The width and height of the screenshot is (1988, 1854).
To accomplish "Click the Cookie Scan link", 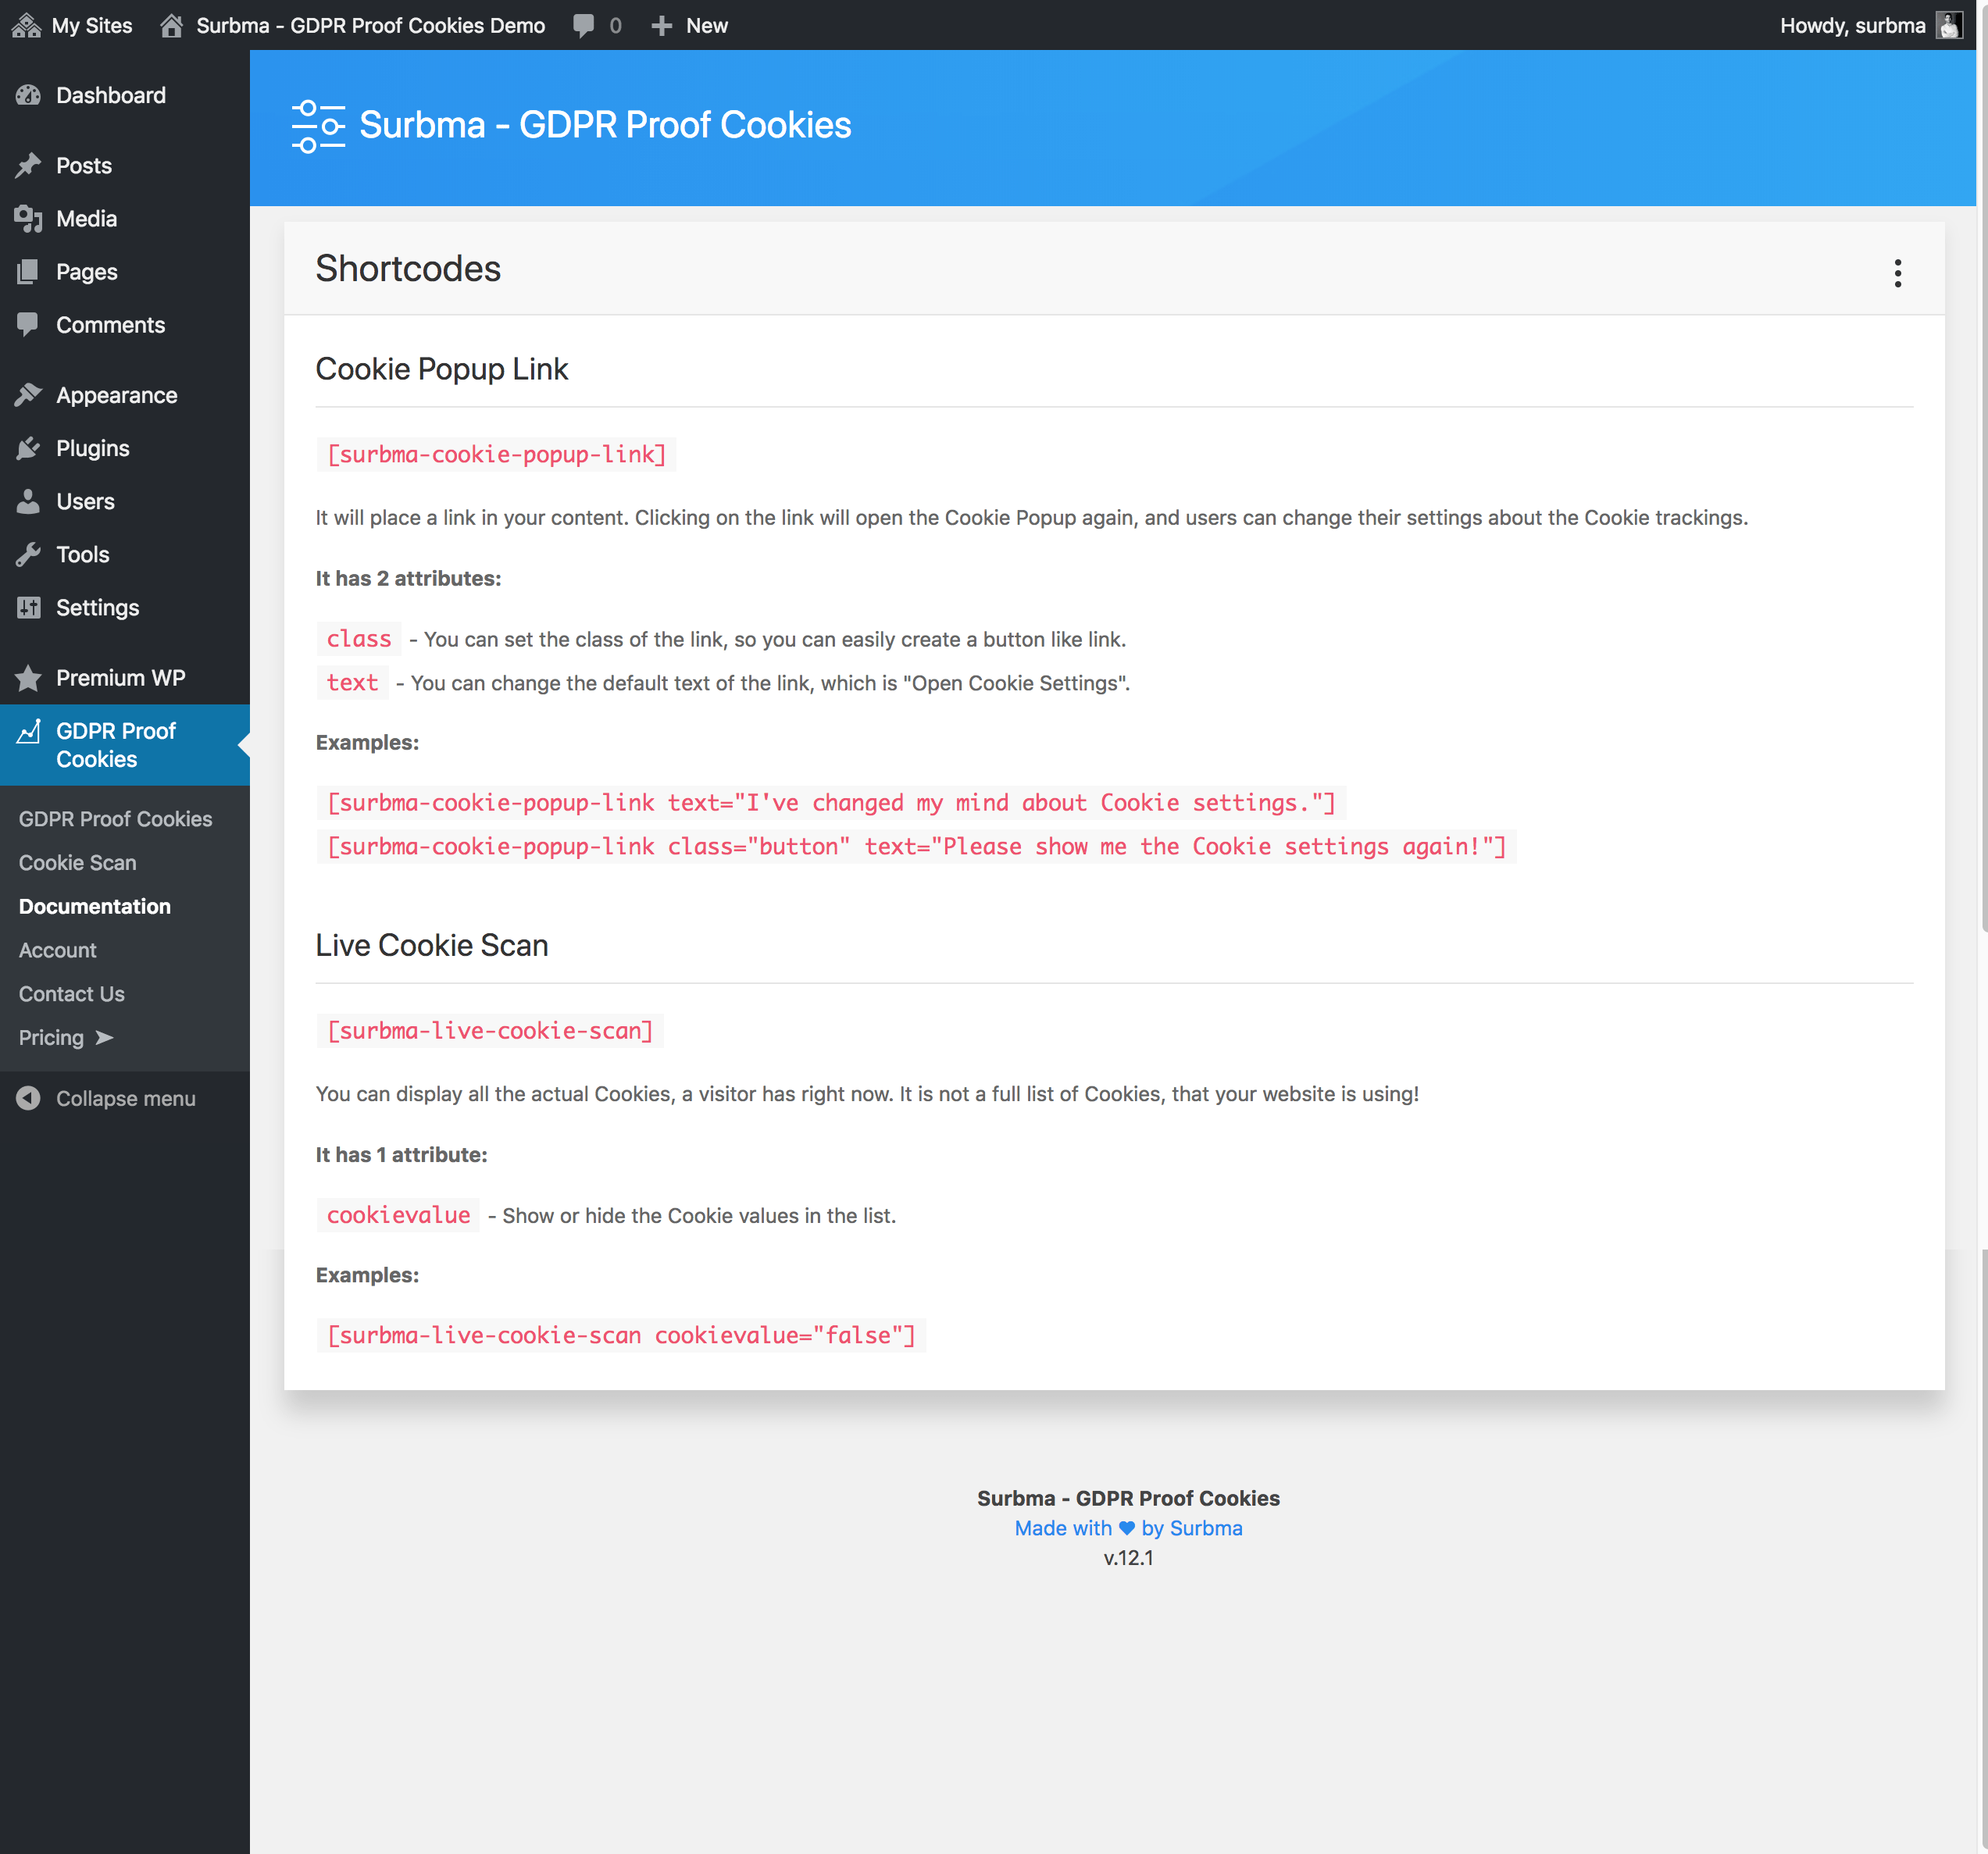I will [x=77, y=861].
